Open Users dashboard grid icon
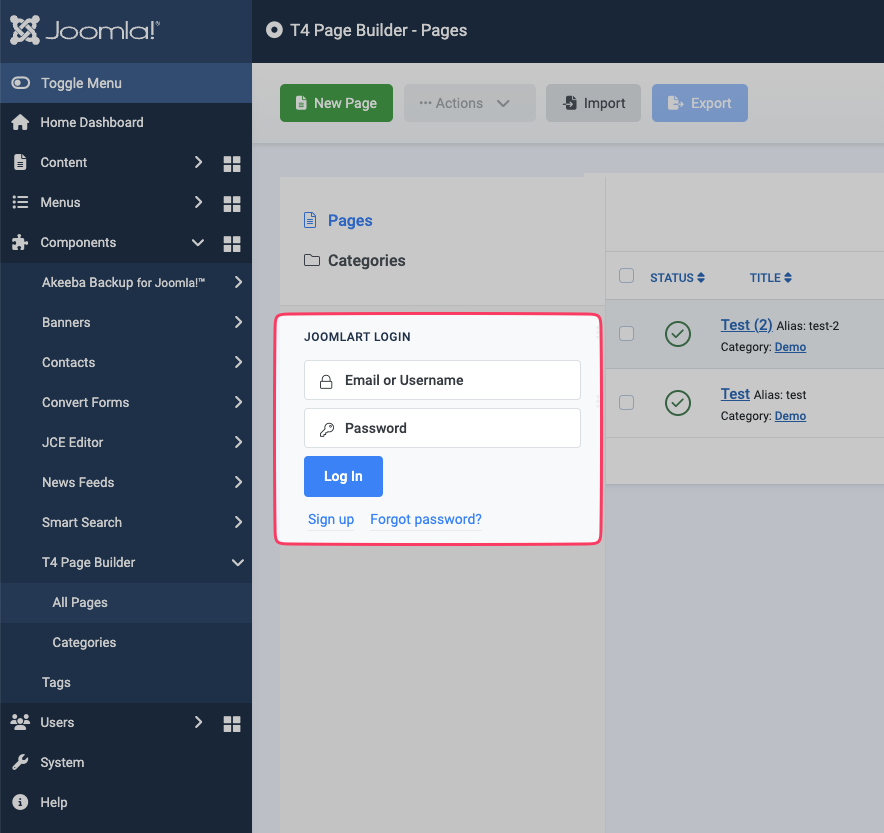Viewport: 884px width, 833px height. coord(232,723)
